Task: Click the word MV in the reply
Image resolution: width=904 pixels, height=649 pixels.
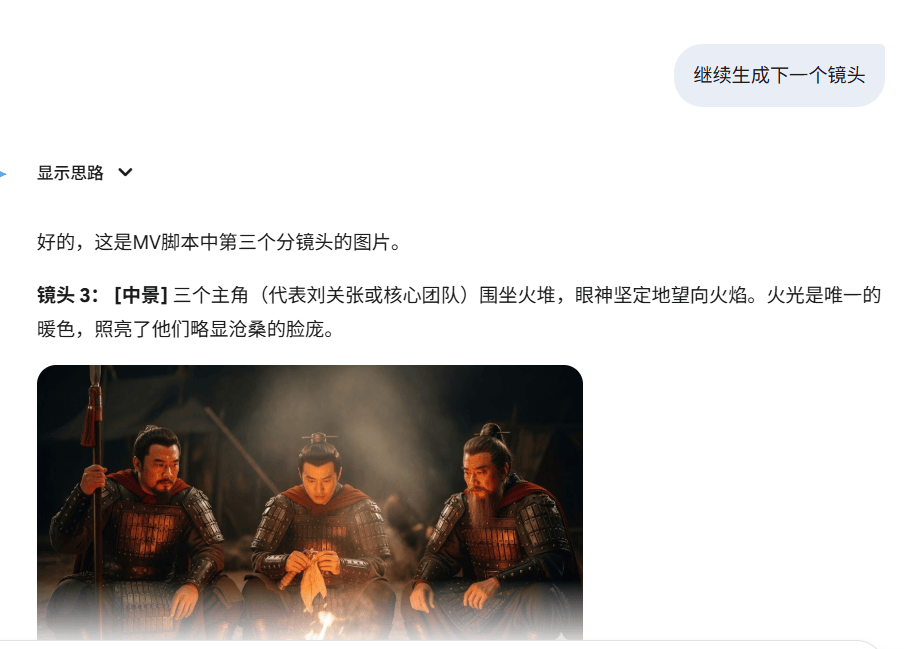Action: click(x=146, y=242)
